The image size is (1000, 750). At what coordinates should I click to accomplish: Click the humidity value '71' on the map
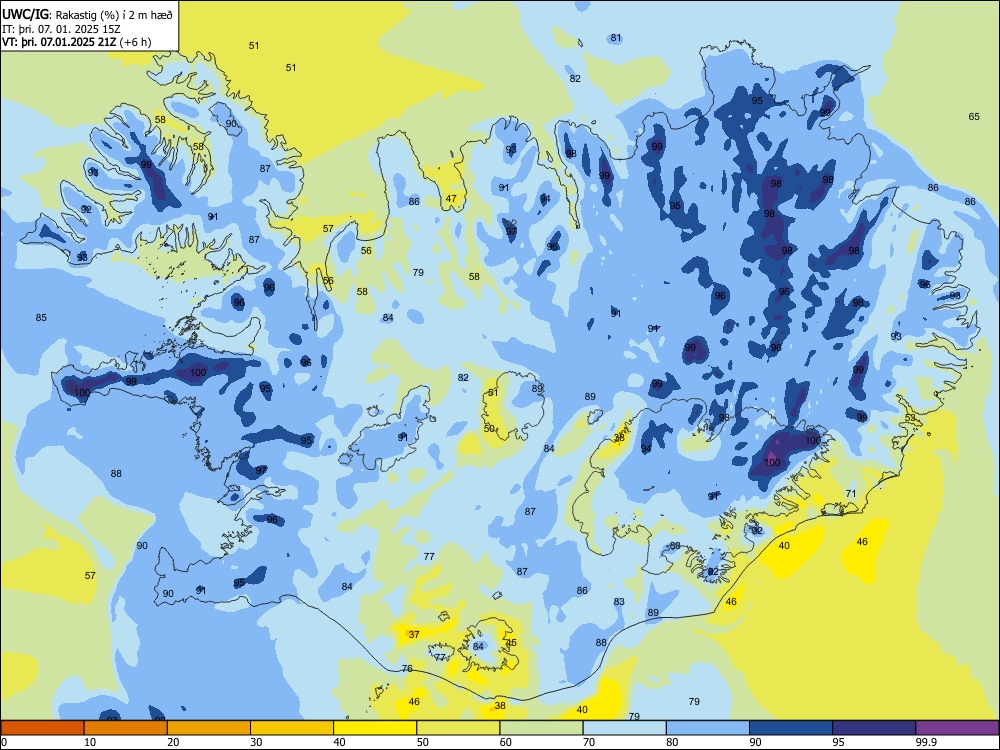tap(851, 494)
